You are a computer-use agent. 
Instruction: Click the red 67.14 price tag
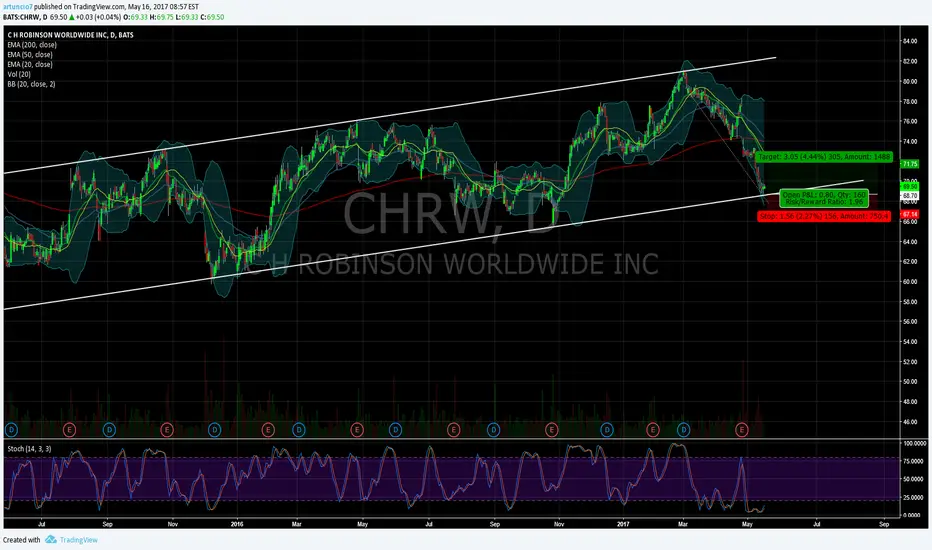pos(910,214)
